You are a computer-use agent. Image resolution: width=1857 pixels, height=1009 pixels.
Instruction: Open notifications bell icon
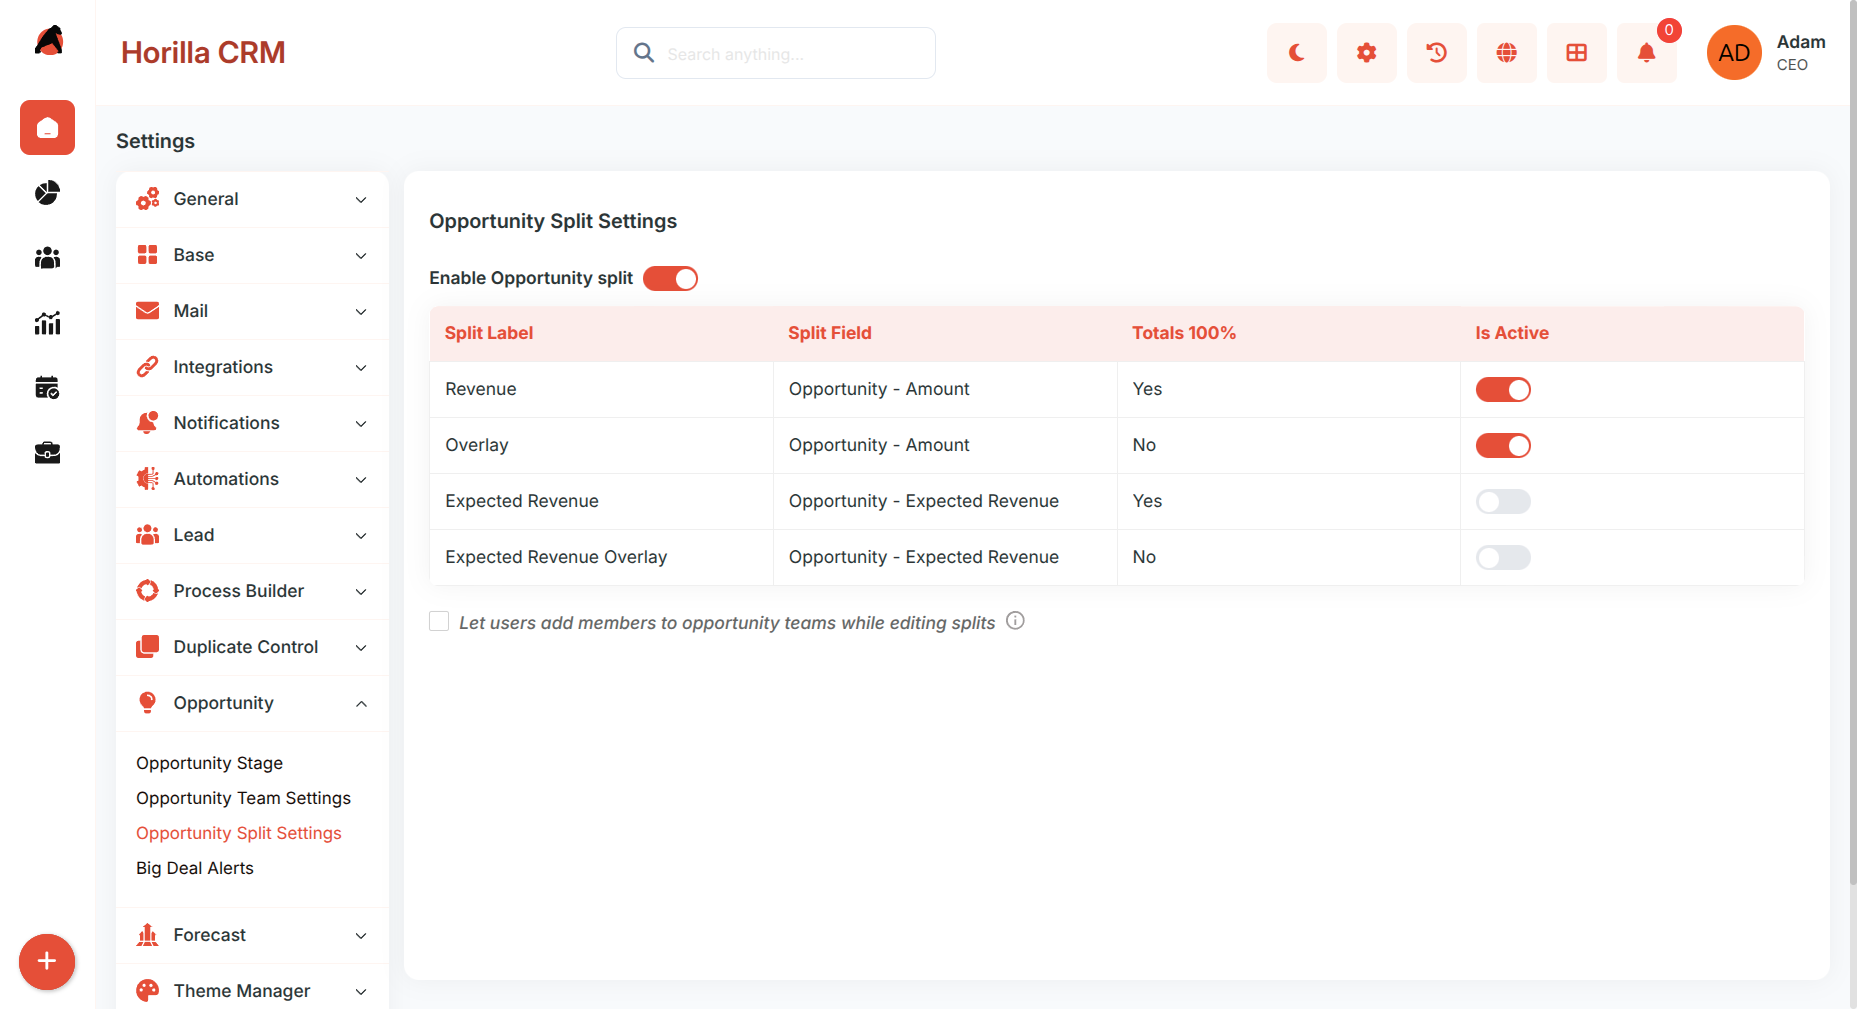click(1646, 53)
